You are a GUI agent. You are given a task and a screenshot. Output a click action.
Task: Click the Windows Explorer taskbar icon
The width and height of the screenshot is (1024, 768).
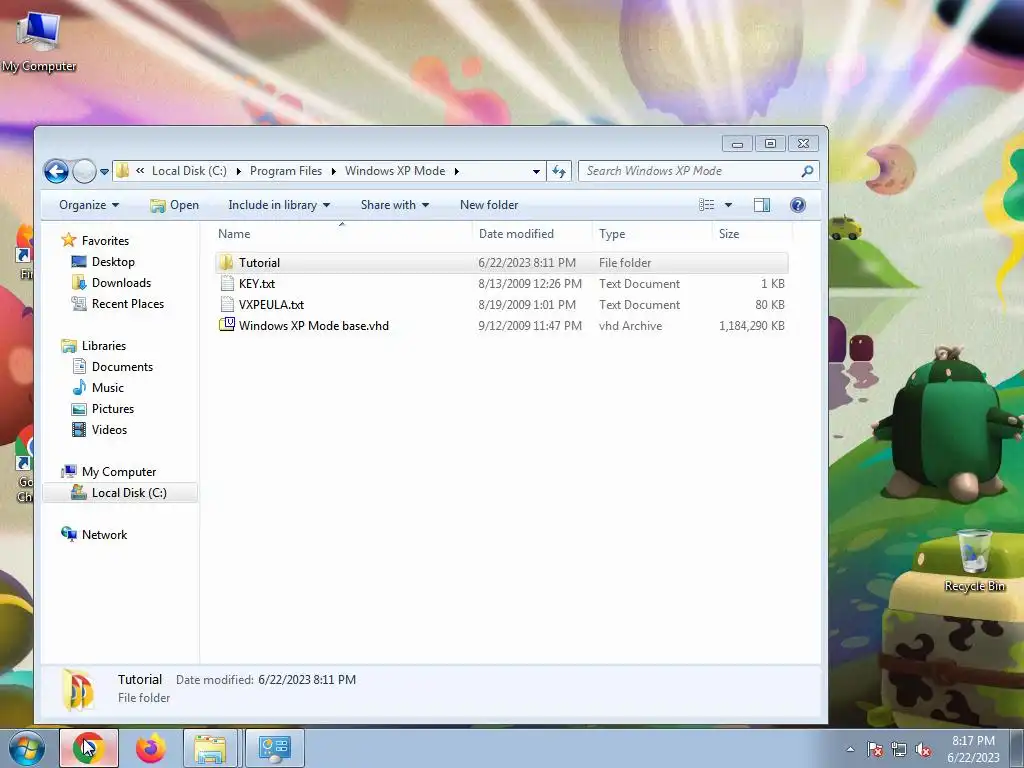pos(211,748)
